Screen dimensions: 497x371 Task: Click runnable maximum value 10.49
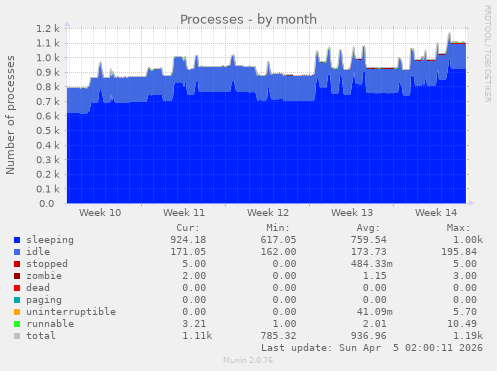click(x=462, y=324)
